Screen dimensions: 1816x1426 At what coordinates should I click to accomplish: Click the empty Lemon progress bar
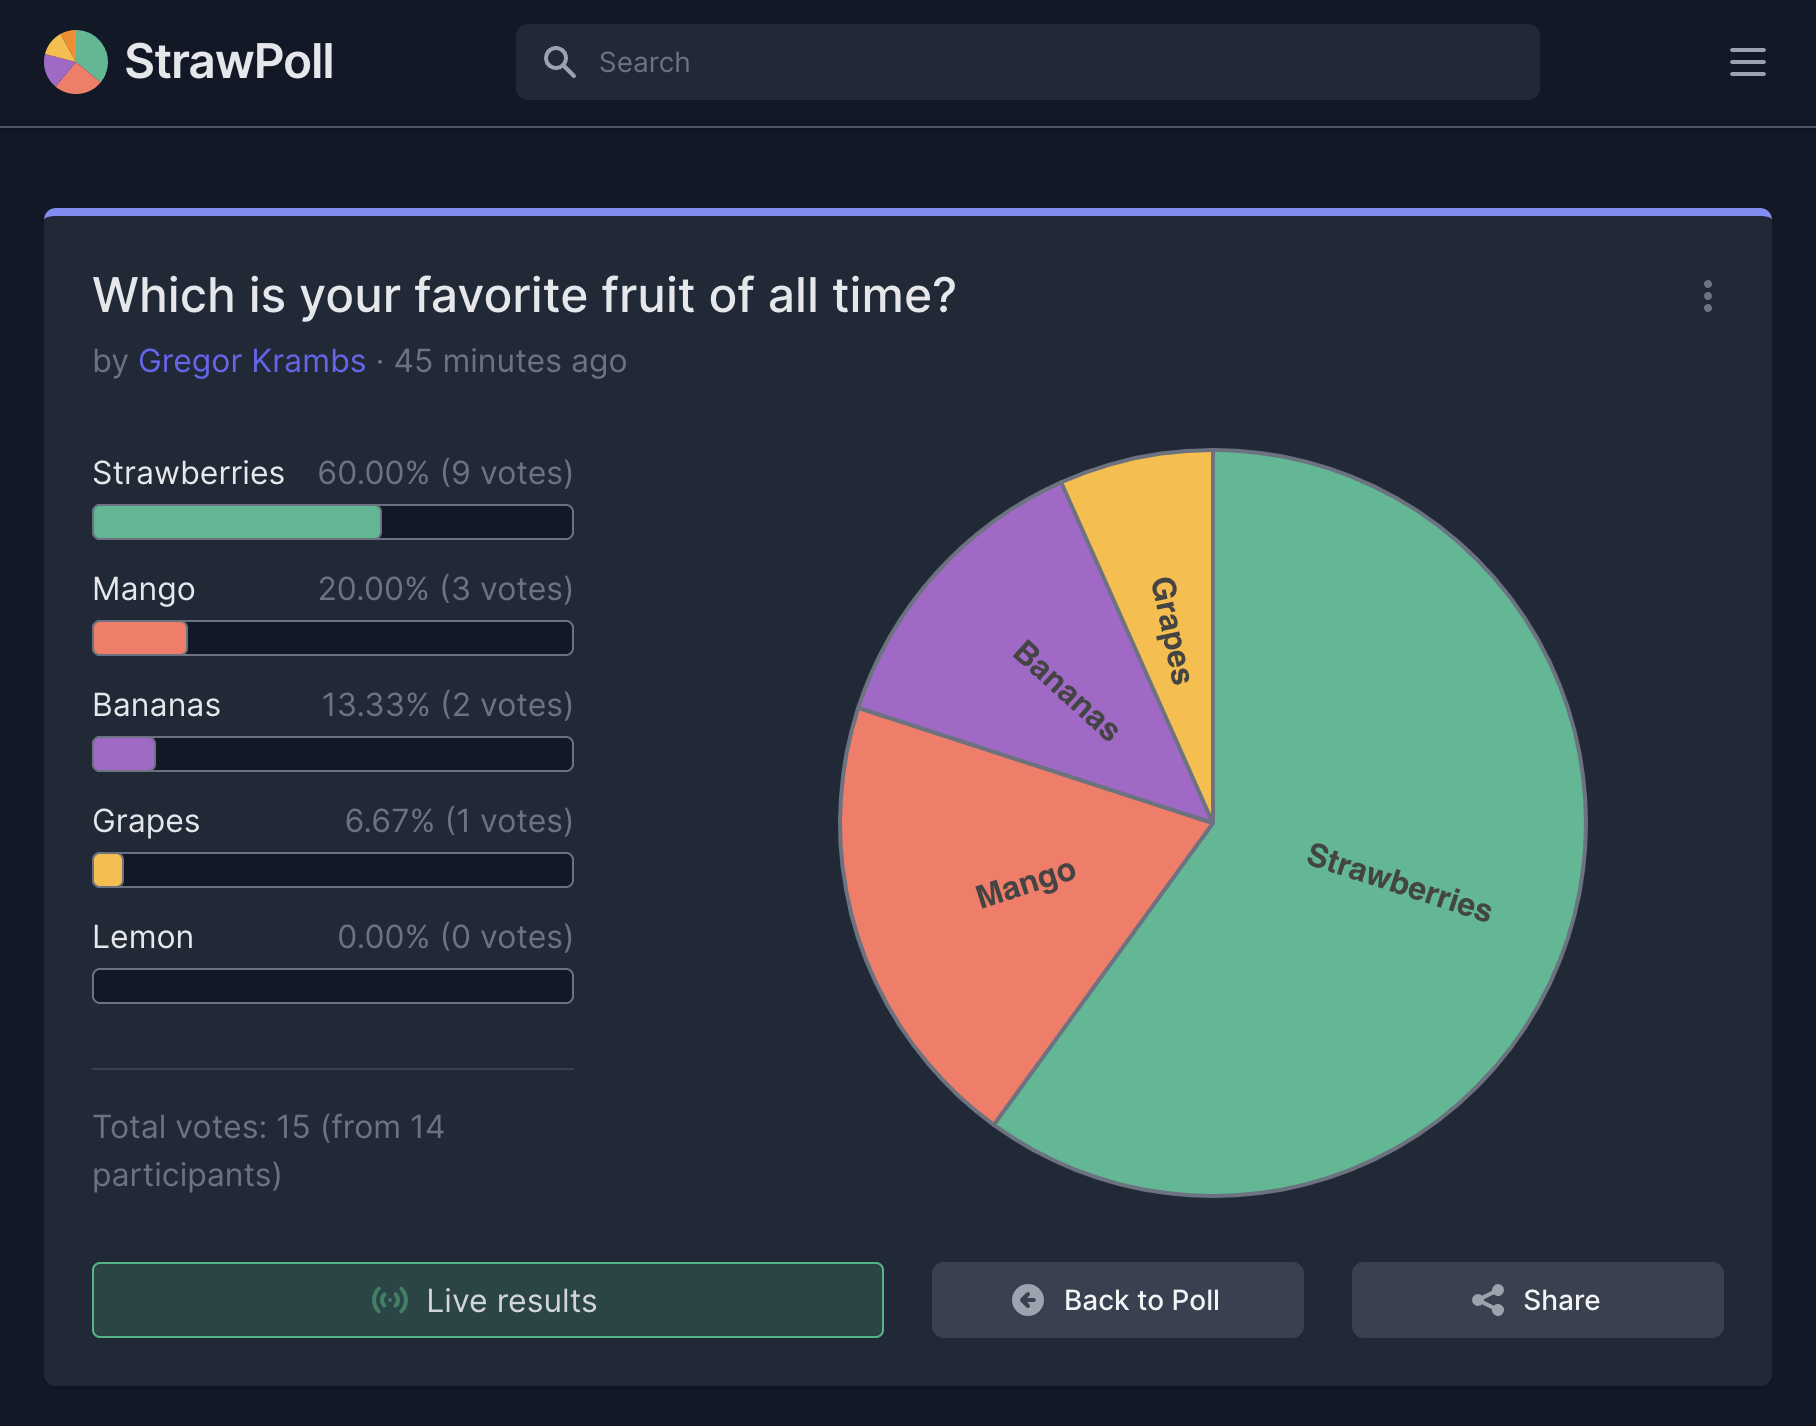332,986
